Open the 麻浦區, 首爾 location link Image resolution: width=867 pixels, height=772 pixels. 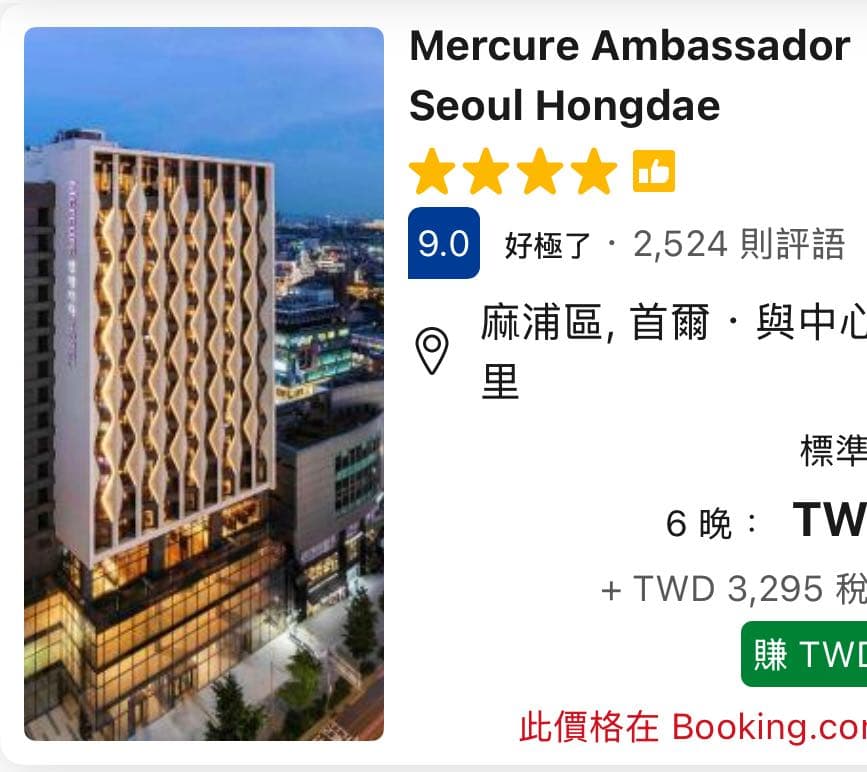coord(596,322)
